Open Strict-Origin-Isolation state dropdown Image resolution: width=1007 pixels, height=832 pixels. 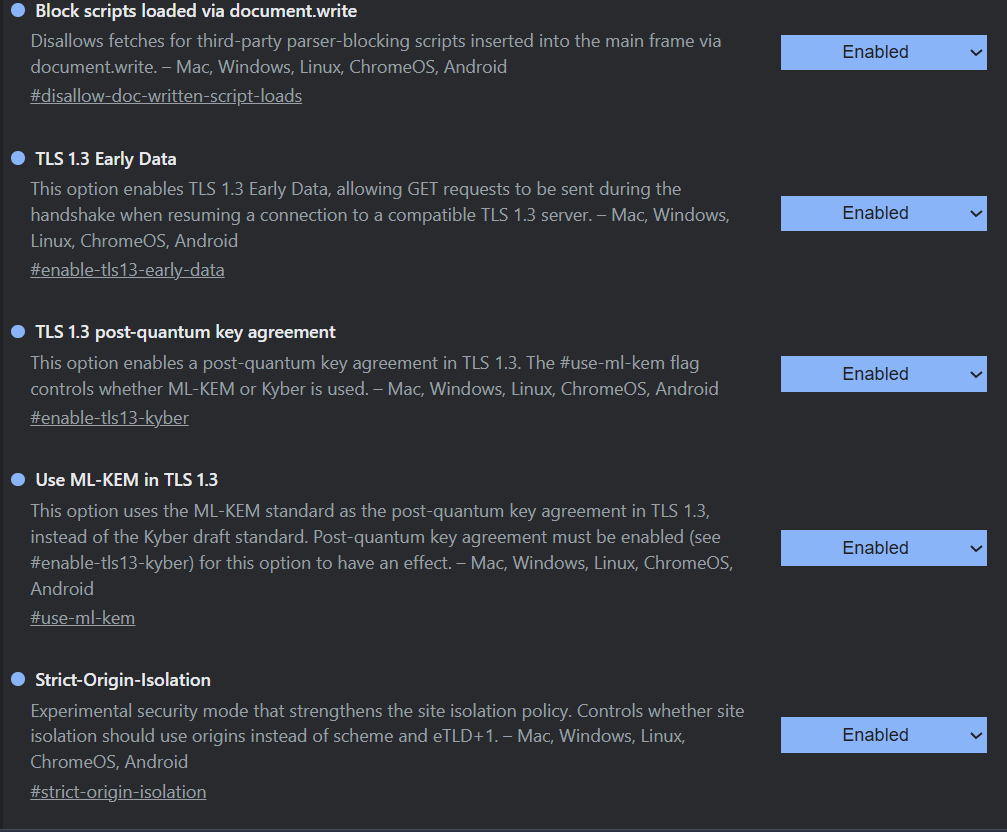883,735
